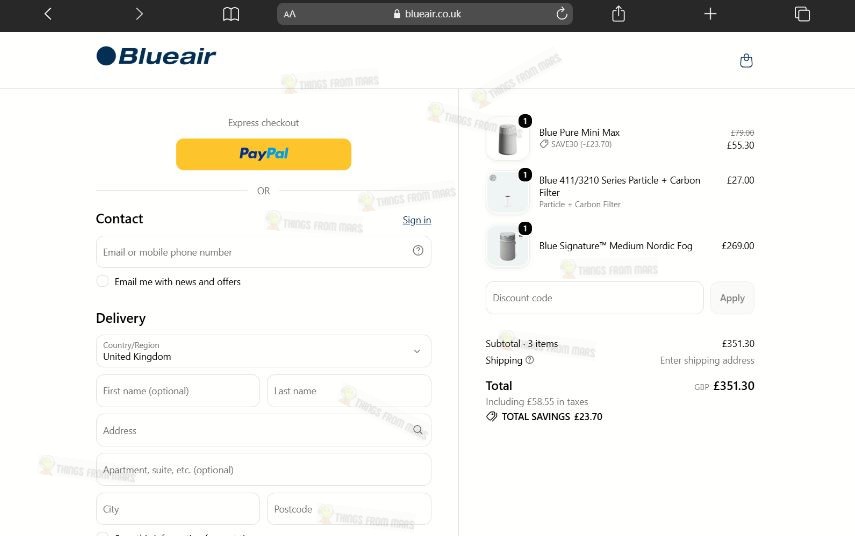Click the Blueair logo
The height and width of the screenshot is (536, 855).
point(156,56)
